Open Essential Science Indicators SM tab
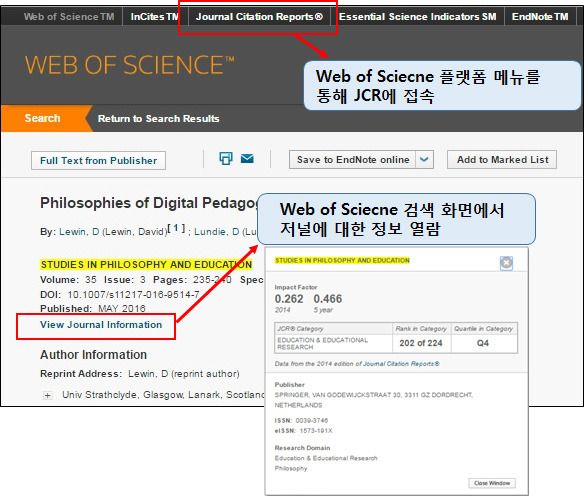This screenshot has height=496, width=584. (418, 17)
